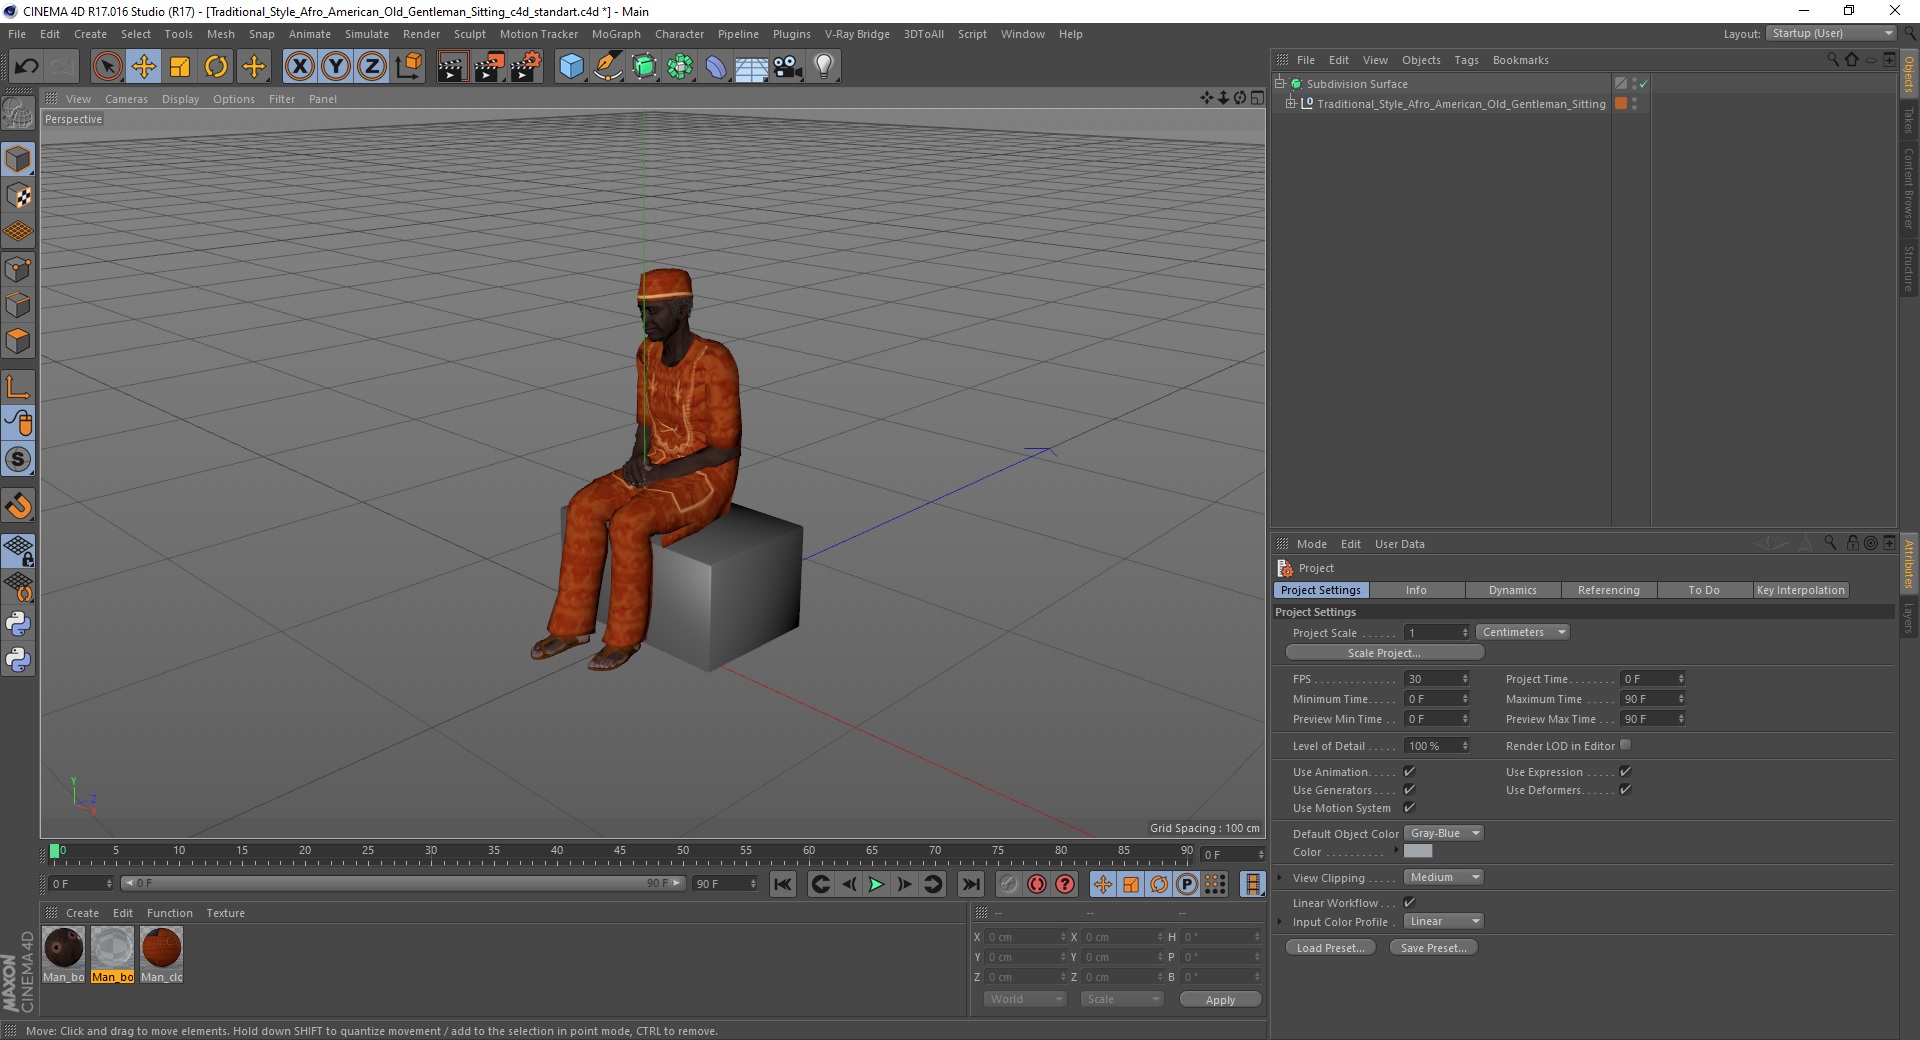Activate the Move tool in top toolbar

tap(144, 67)
